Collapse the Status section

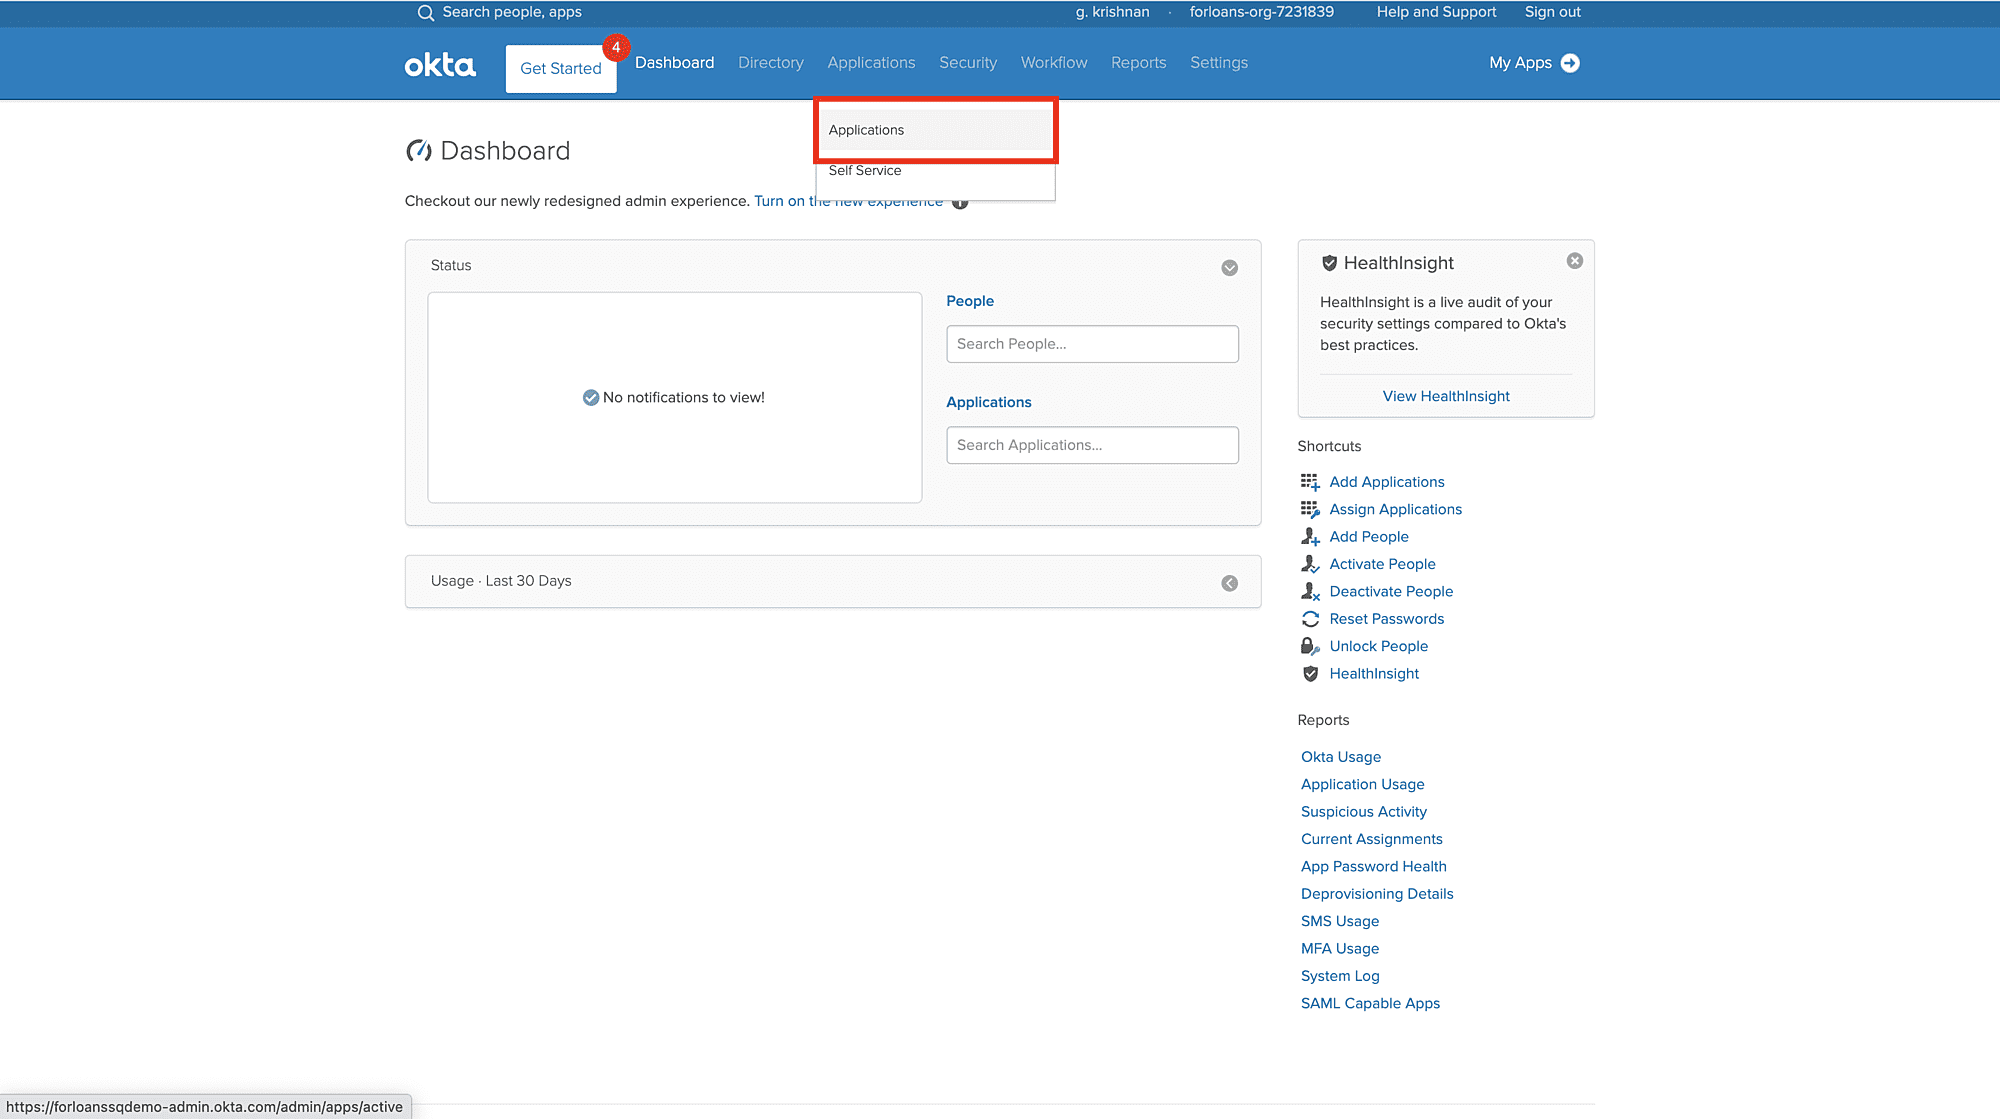(1230, 268)
